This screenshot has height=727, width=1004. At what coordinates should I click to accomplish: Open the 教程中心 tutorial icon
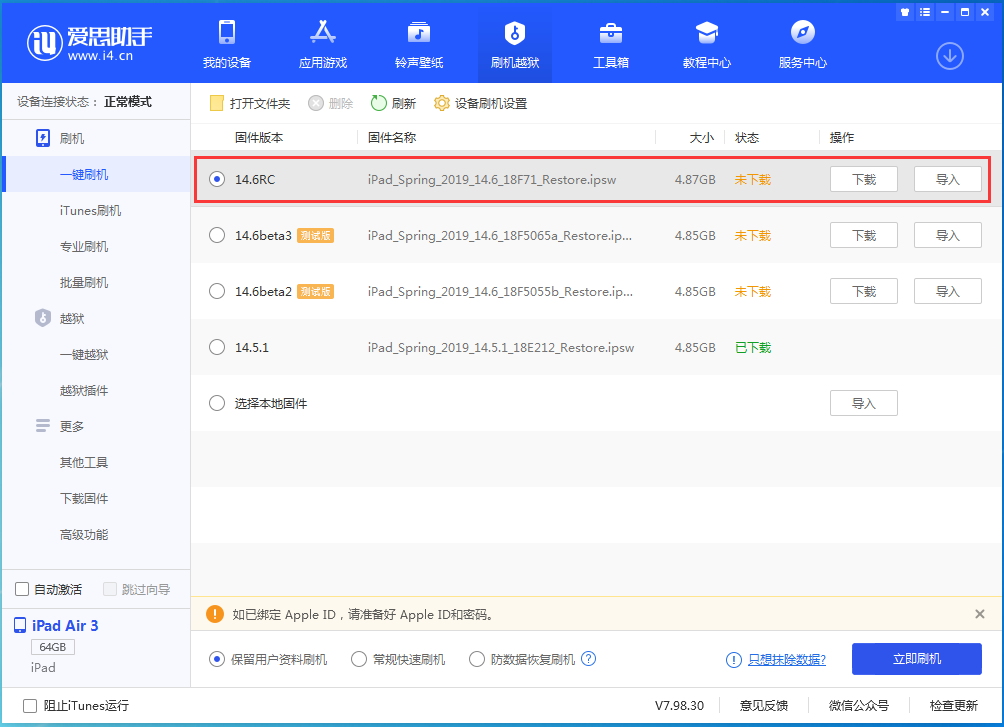[x=707, y=33]
